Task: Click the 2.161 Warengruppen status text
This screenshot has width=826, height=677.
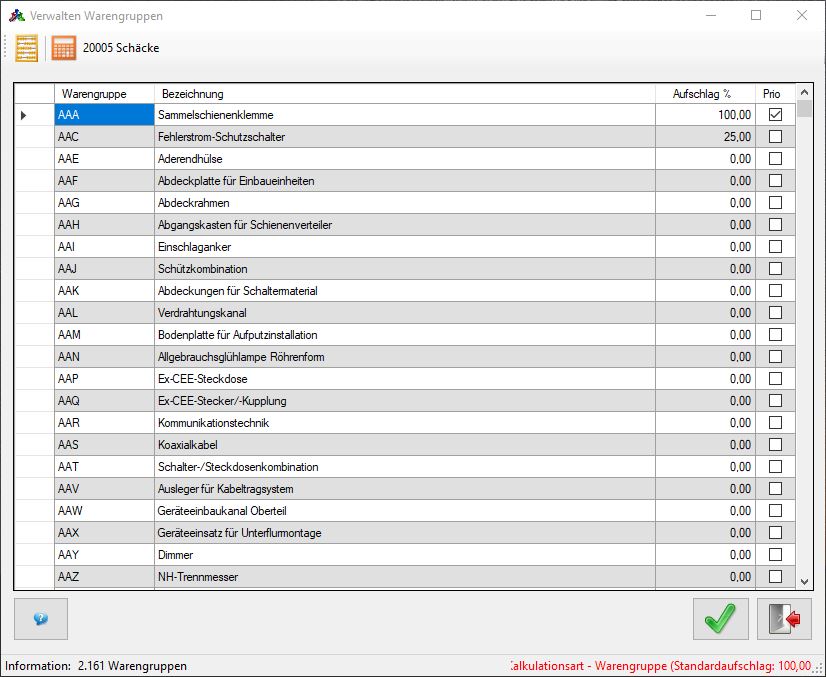Action: [x=132, y=666]
